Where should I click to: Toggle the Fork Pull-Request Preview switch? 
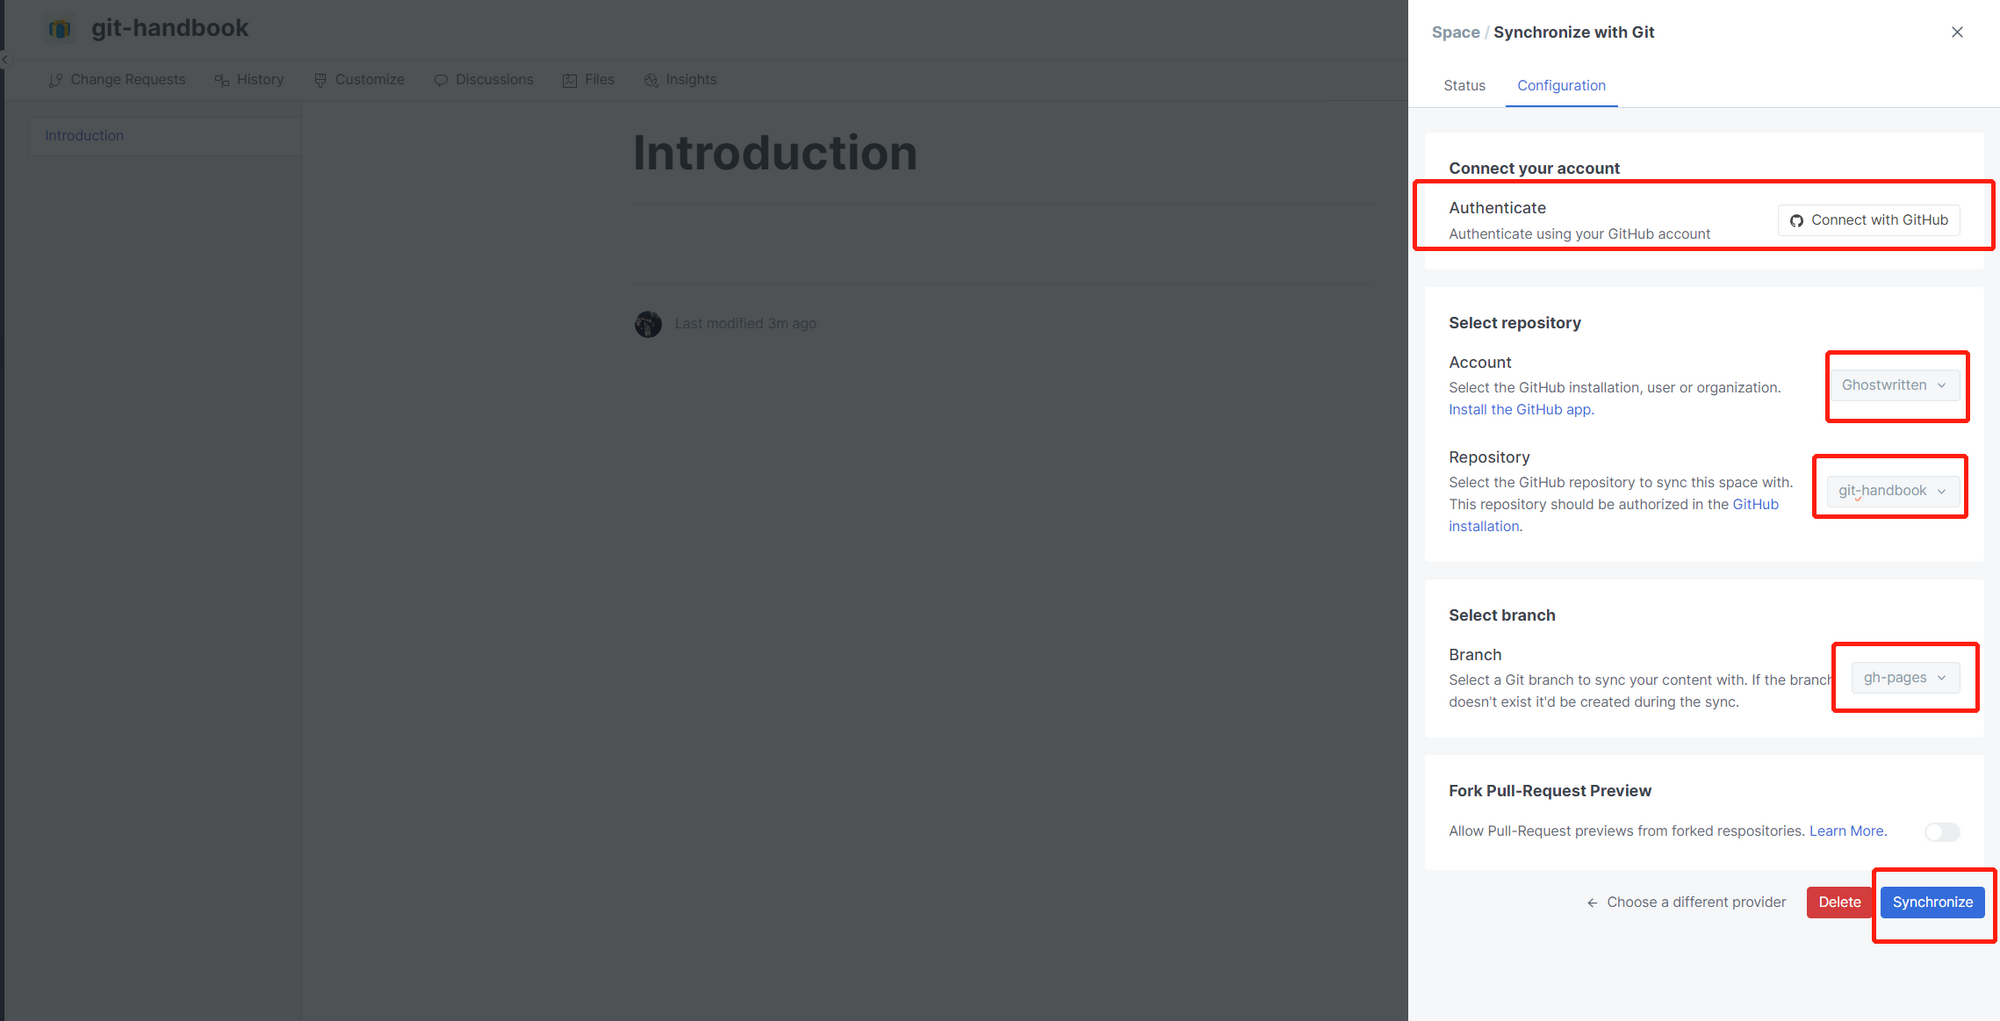(x=1942, y=832)
